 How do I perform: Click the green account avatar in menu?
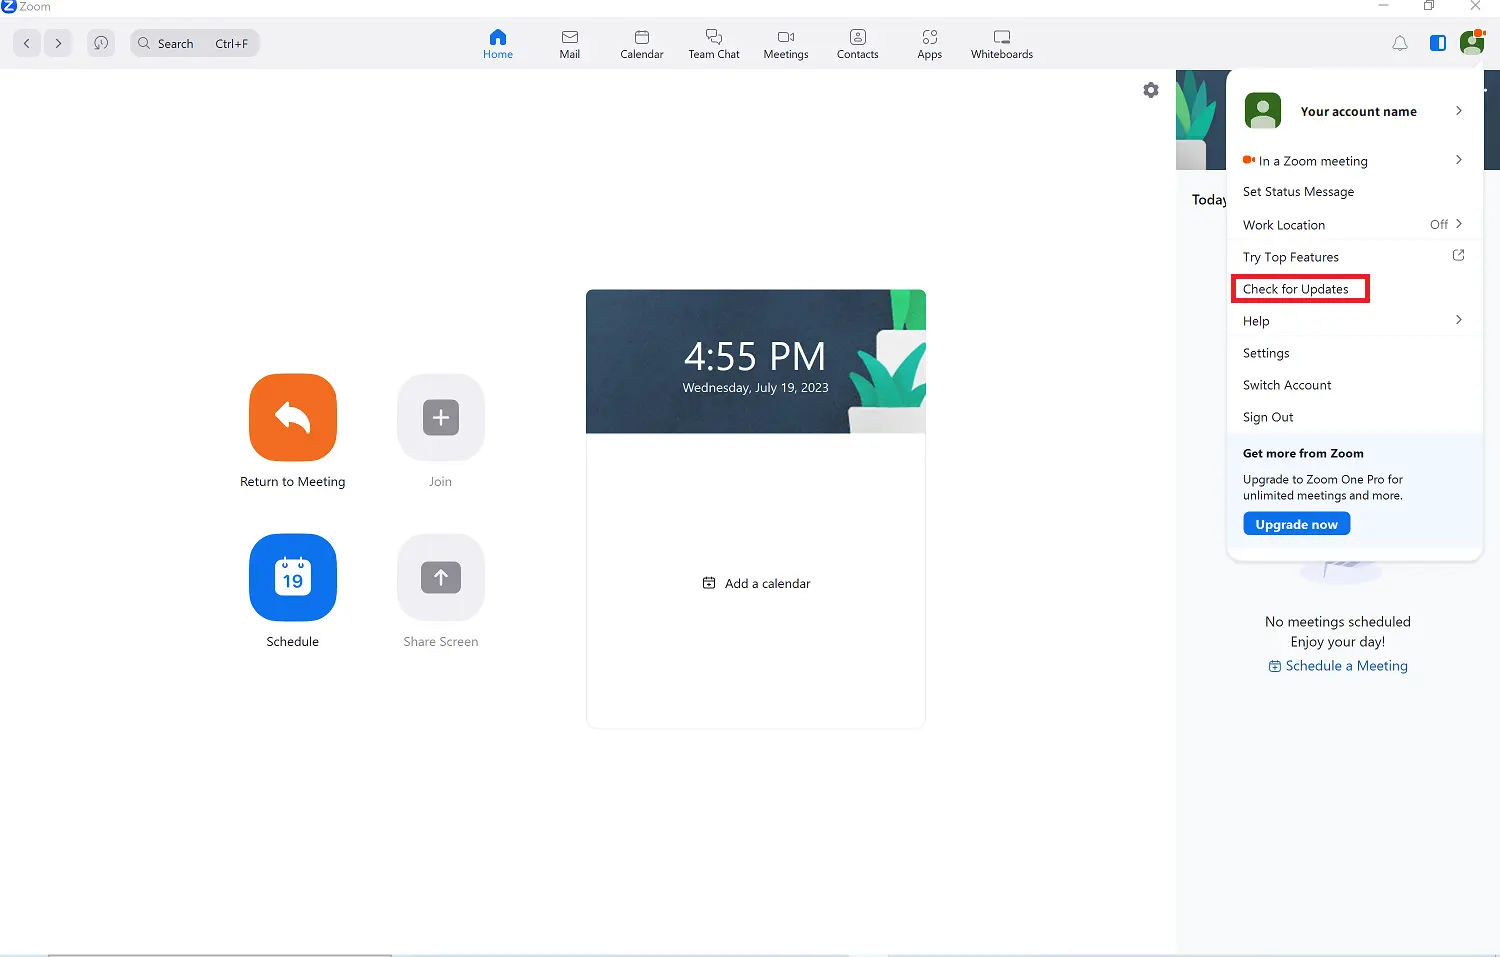pyautogui.click(x=1263, y=111)
